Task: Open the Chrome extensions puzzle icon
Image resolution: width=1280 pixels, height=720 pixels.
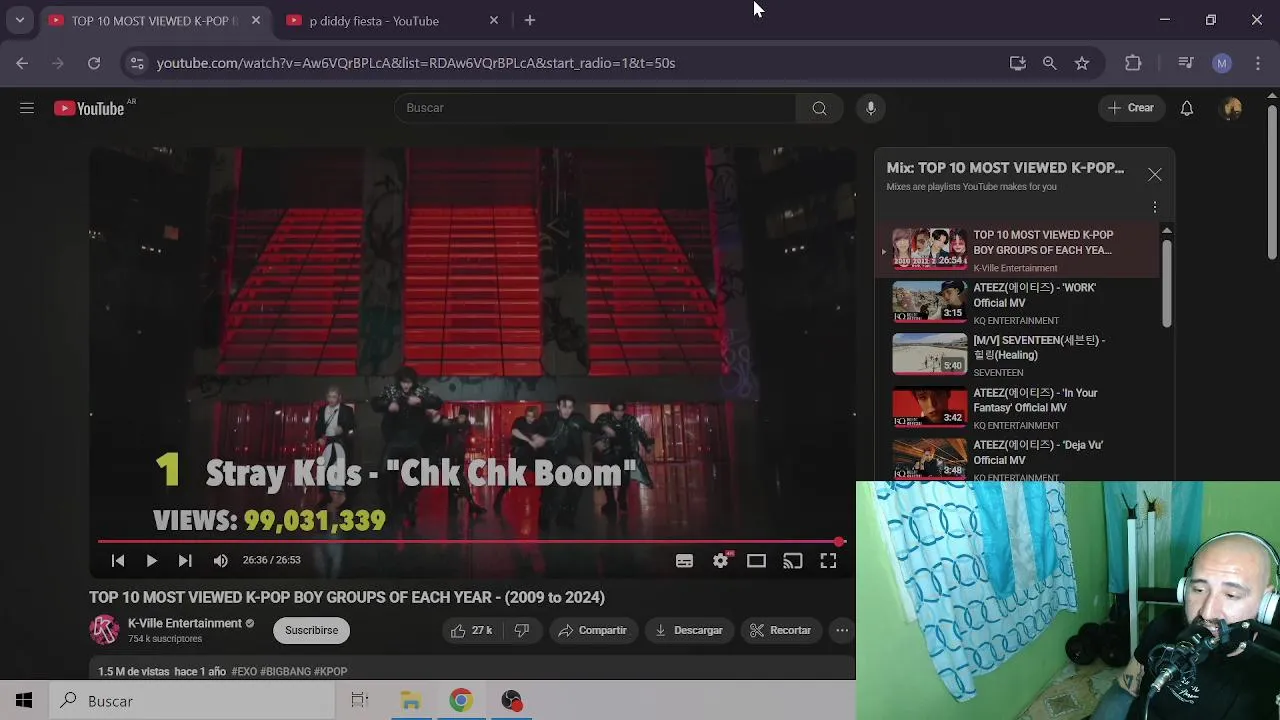Action: [1133, 63]
